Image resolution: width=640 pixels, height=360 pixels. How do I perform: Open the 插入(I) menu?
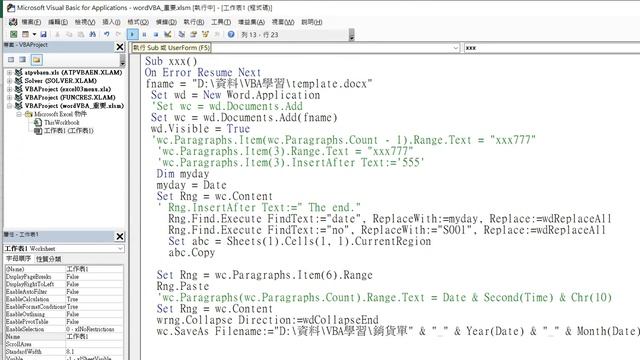click(111, 22)
